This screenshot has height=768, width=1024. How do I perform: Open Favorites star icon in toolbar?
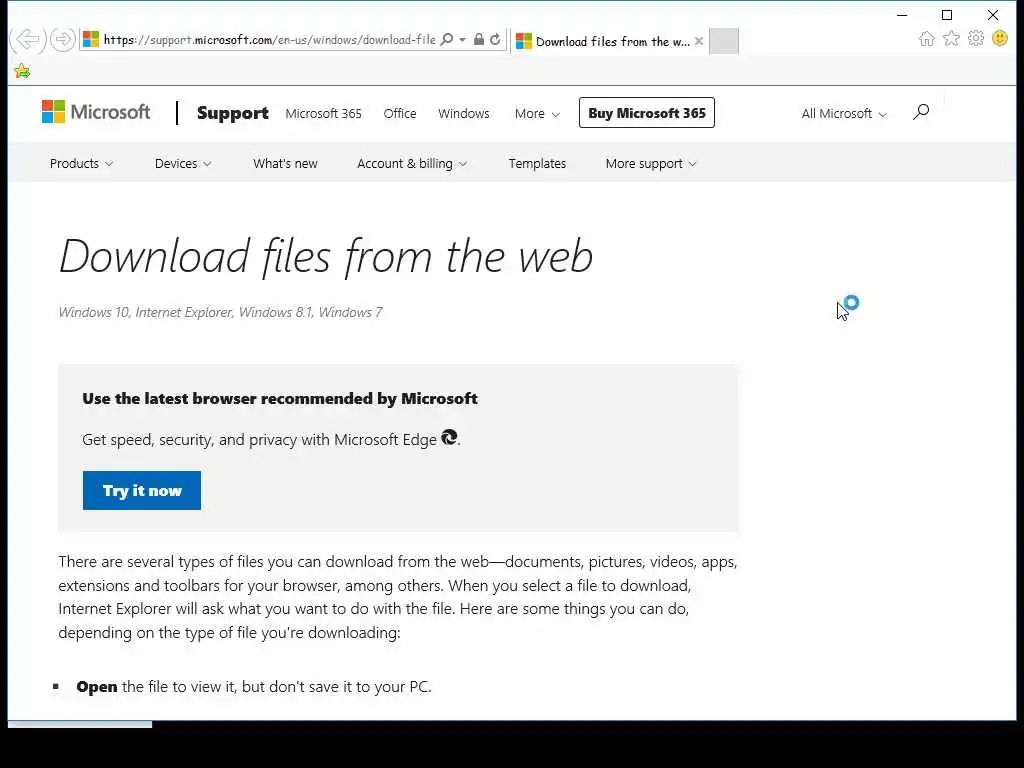[x=951, y=39]
